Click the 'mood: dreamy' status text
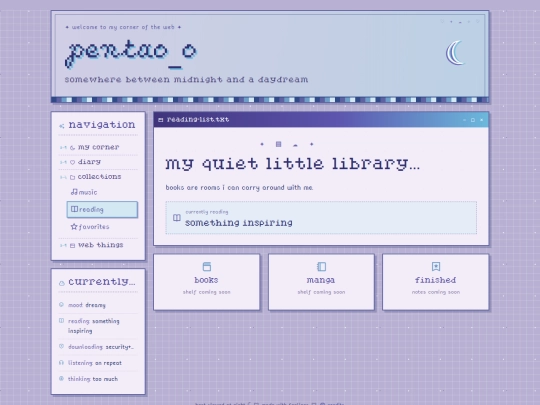The image size is (540, 405). pos(87,305)
